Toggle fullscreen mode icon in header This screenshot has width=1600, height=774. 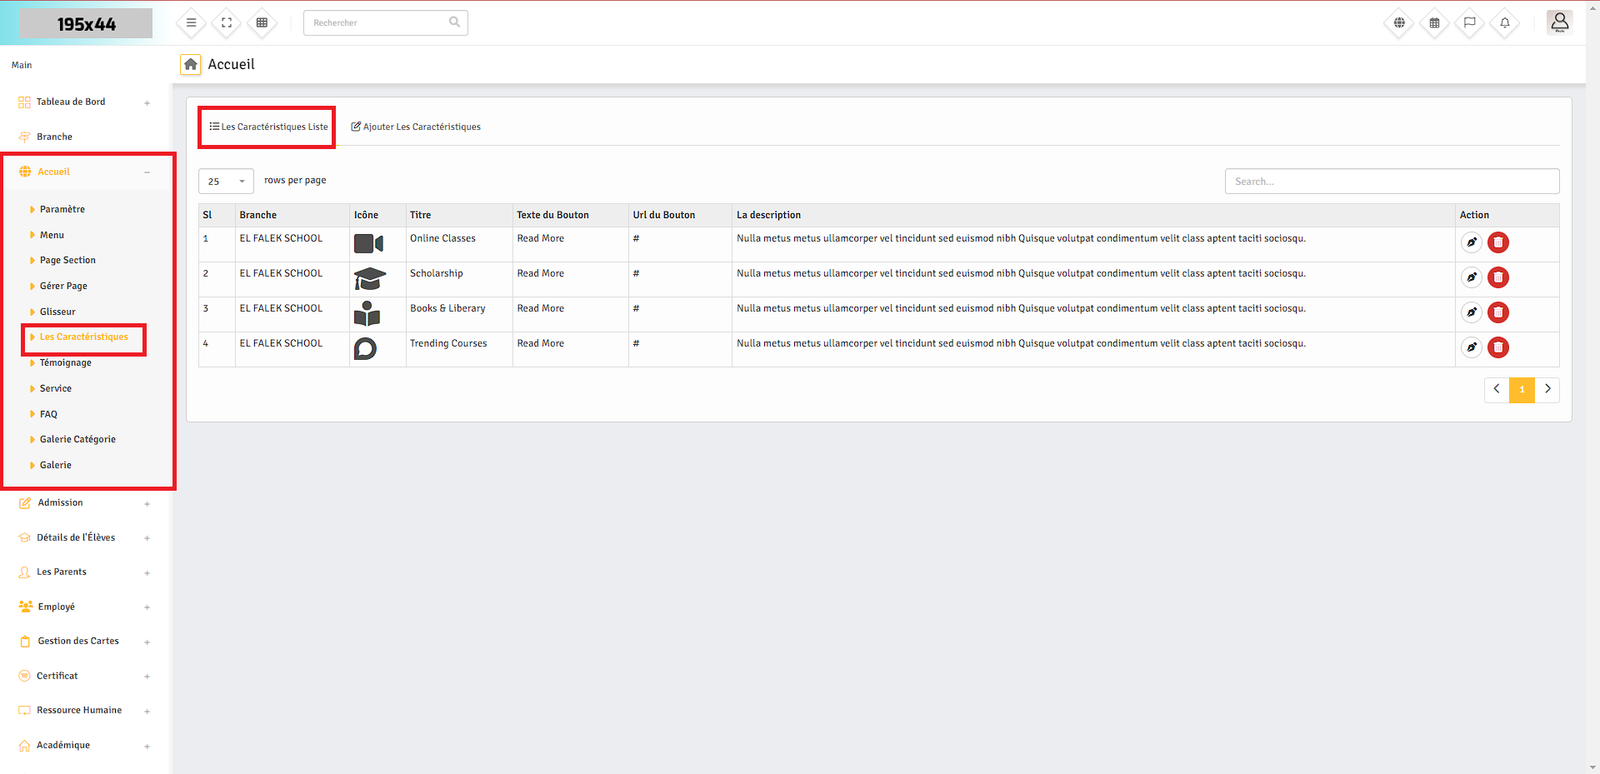[x=227, y=23]
